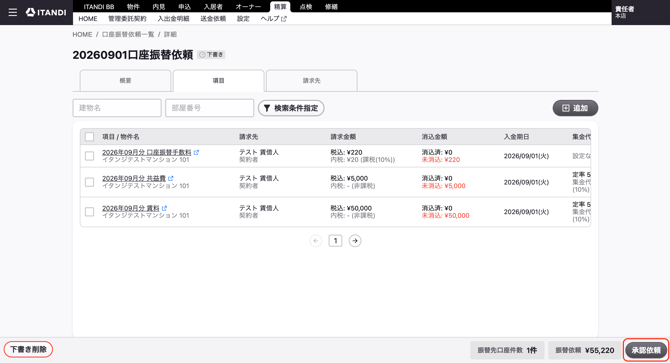Open the 申込 menu
670x363 pixels.
click(x=185, y=6)
